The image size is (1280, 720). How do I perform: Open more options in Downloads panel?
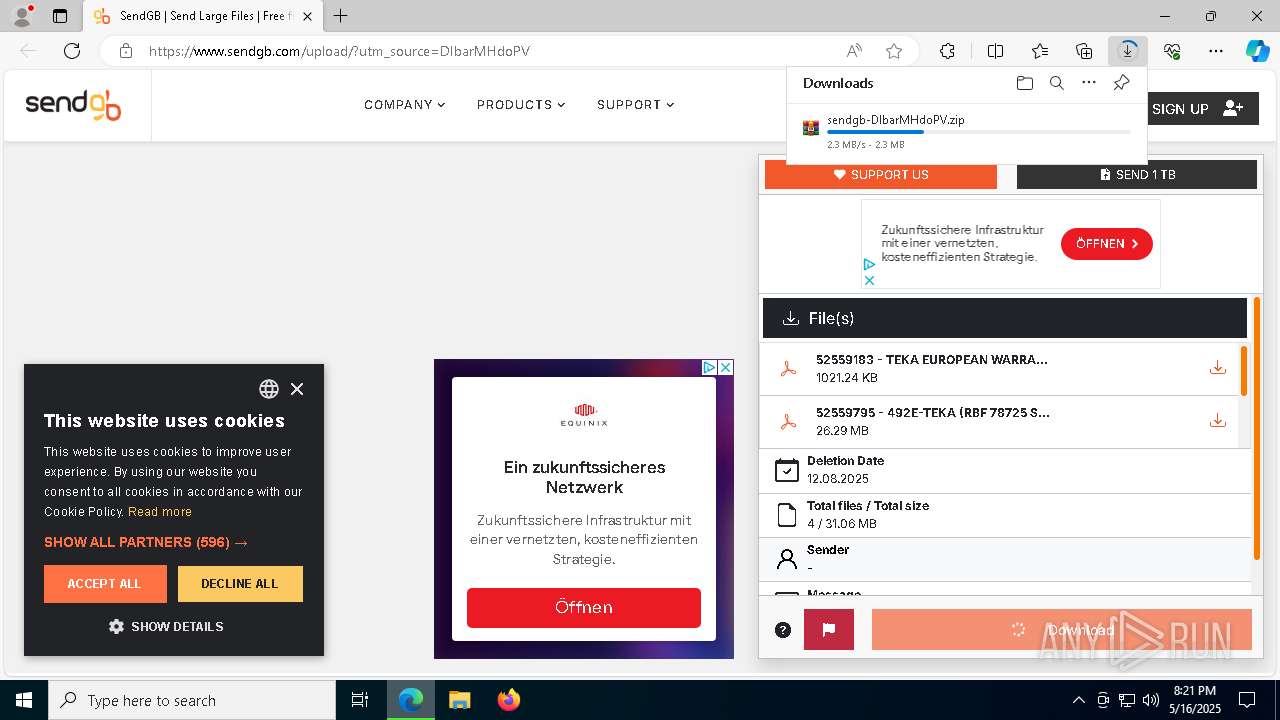pos(1089,83)
